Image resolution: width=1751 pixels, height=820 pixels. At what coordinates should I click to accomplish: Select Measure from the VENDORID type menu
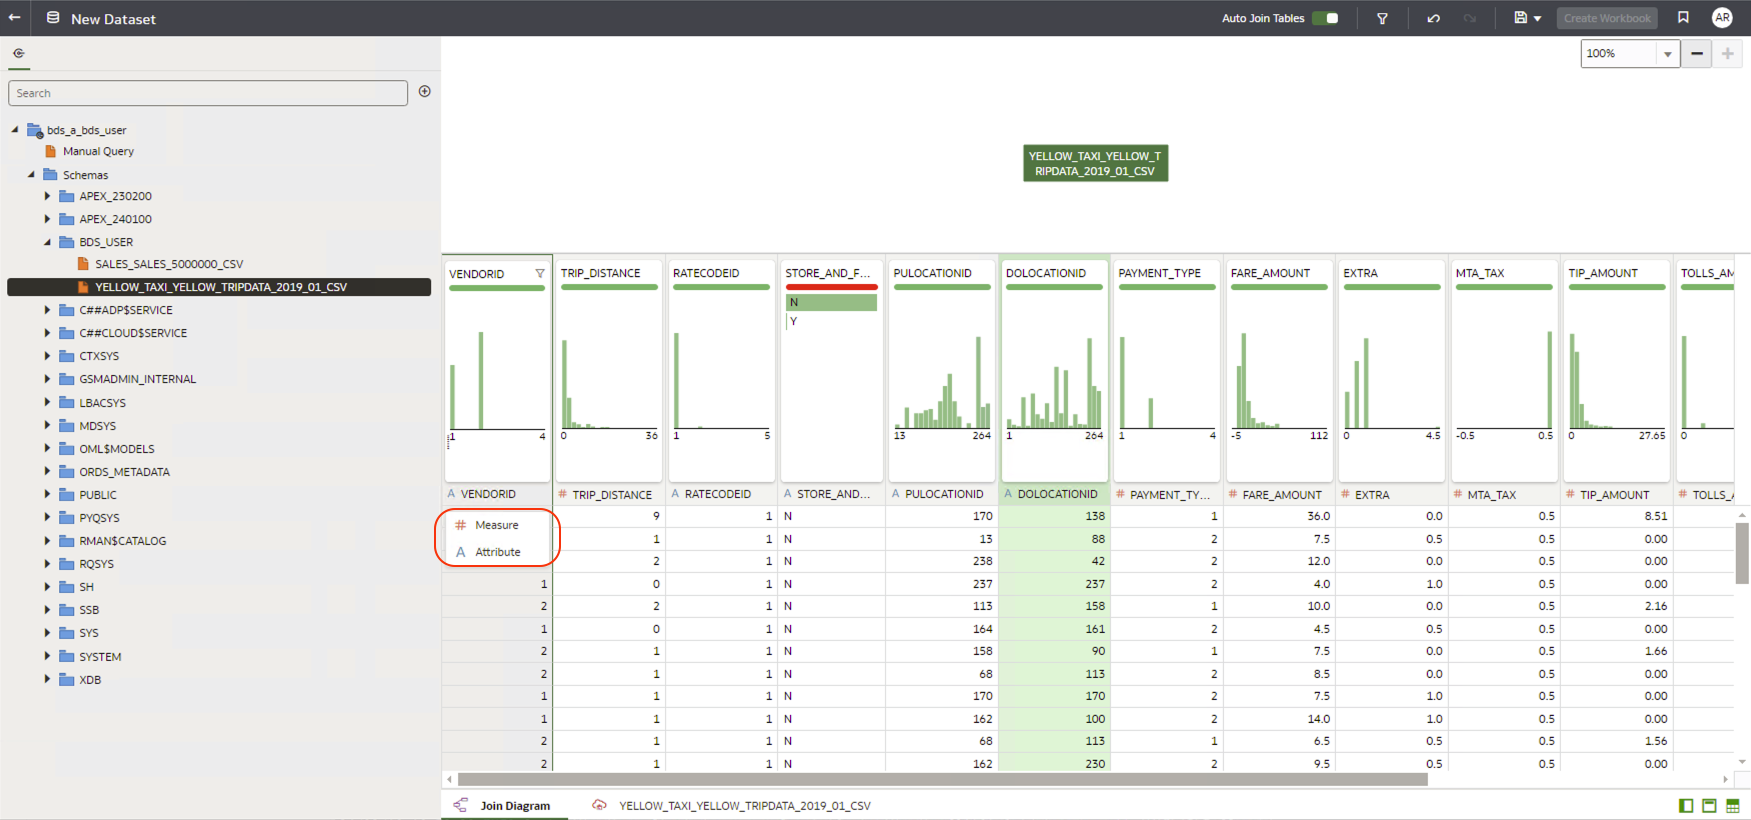(x=497, y=525)
